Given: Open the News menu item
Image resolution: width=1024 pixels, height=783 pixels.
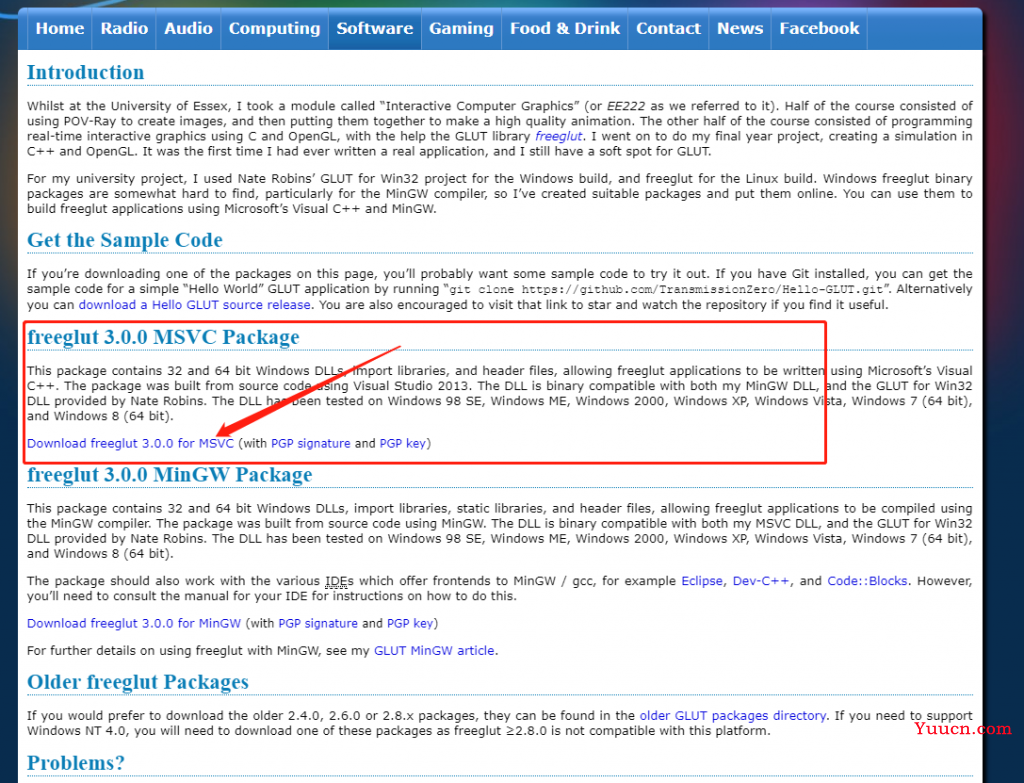Looking at the screenshot, I should pos(740,29).
